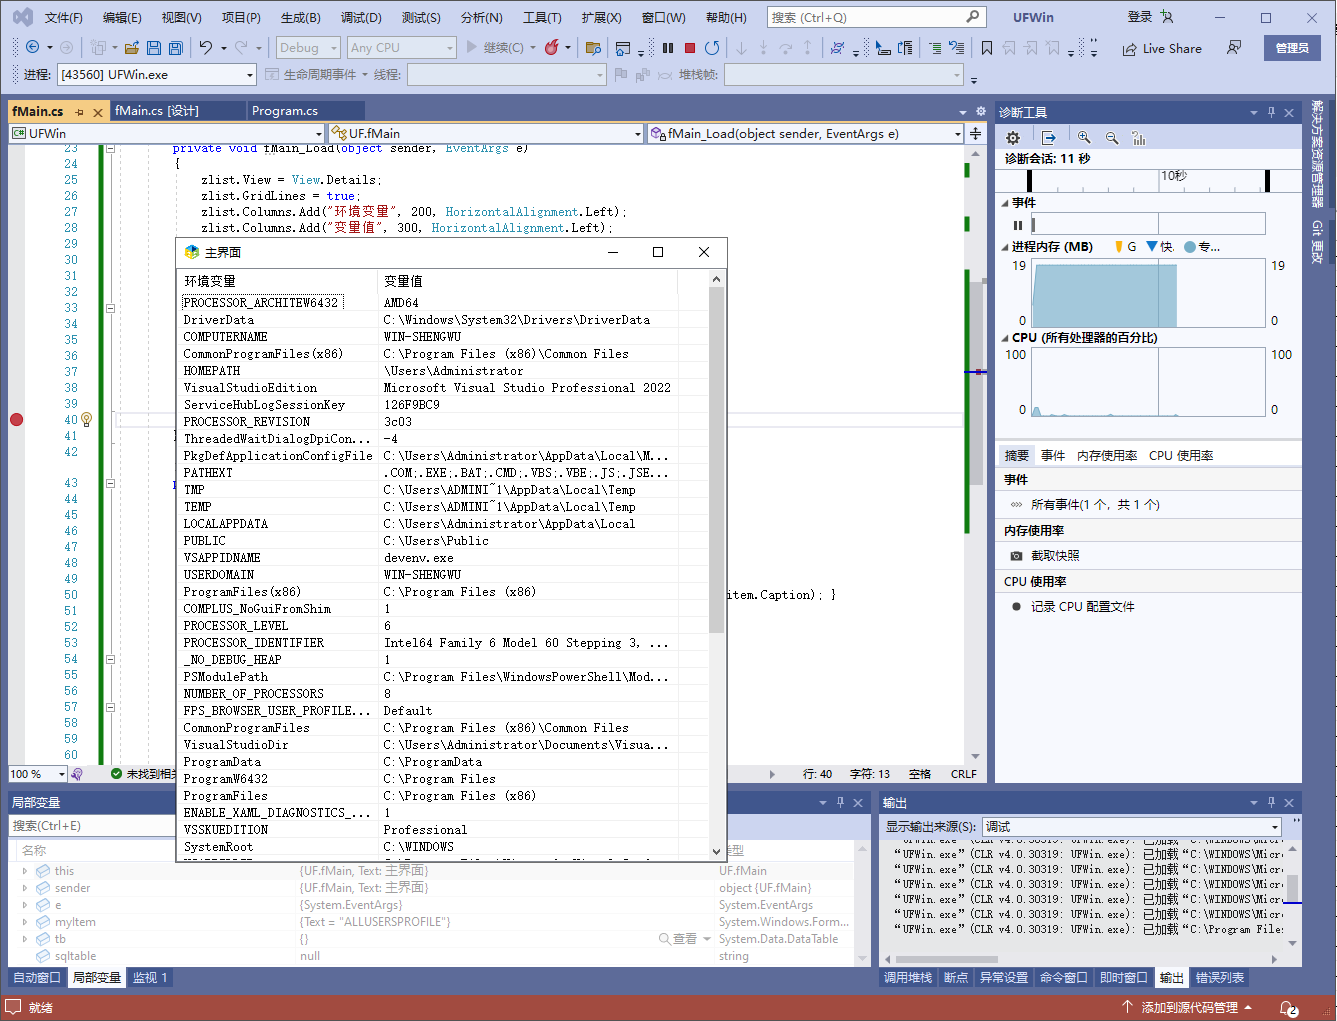Screen dimensions: 1337x1021
Task: Select the CPU 使用率 diagnostics tab
Action: [1181, 455]
